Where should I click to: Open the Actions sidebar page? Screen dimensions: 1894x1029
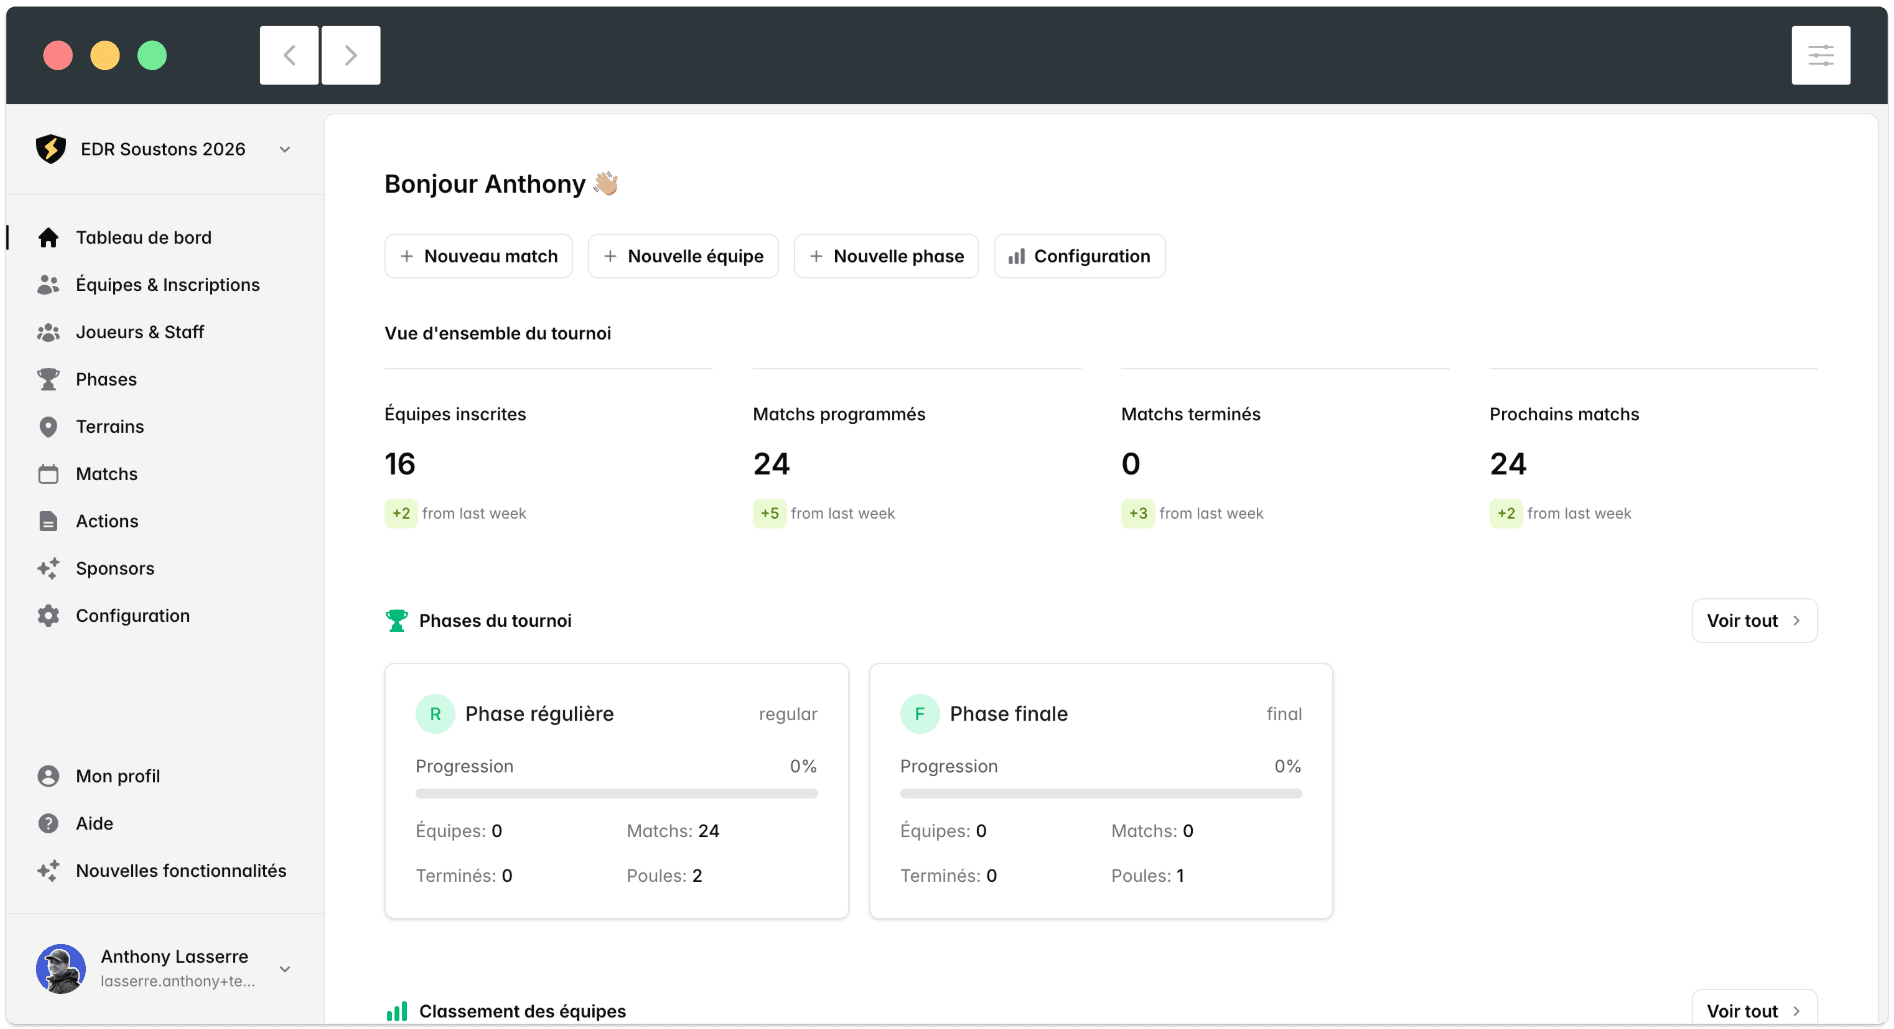[107, 521]
